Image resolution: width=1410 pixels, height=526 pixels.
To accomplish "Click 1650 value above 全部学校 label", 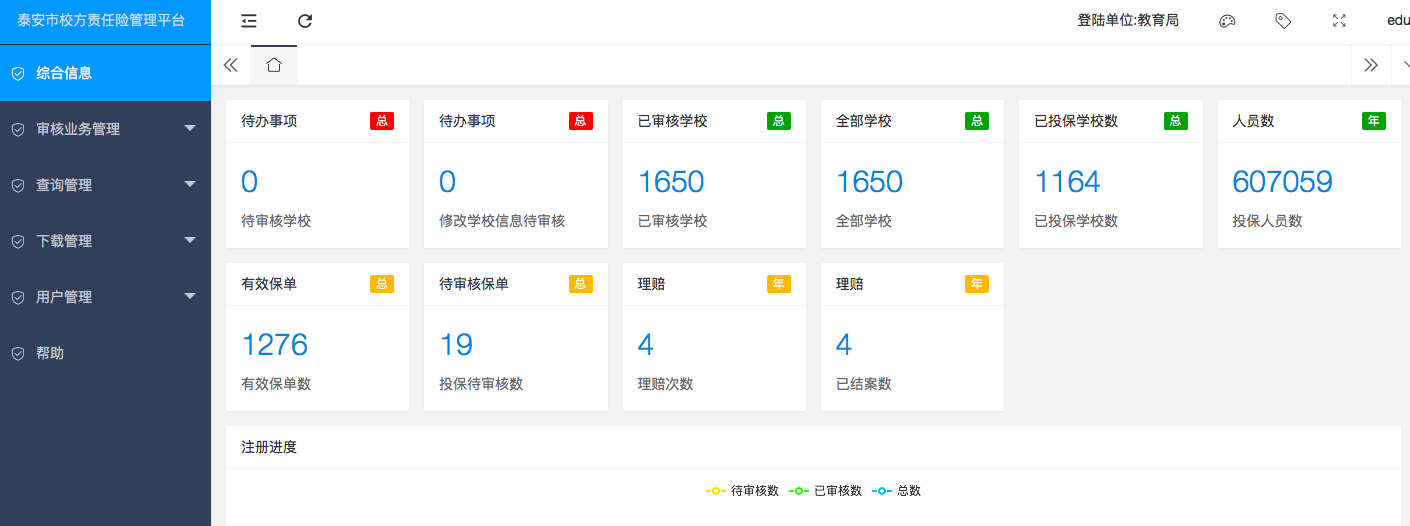I will [x=869, y=182].
